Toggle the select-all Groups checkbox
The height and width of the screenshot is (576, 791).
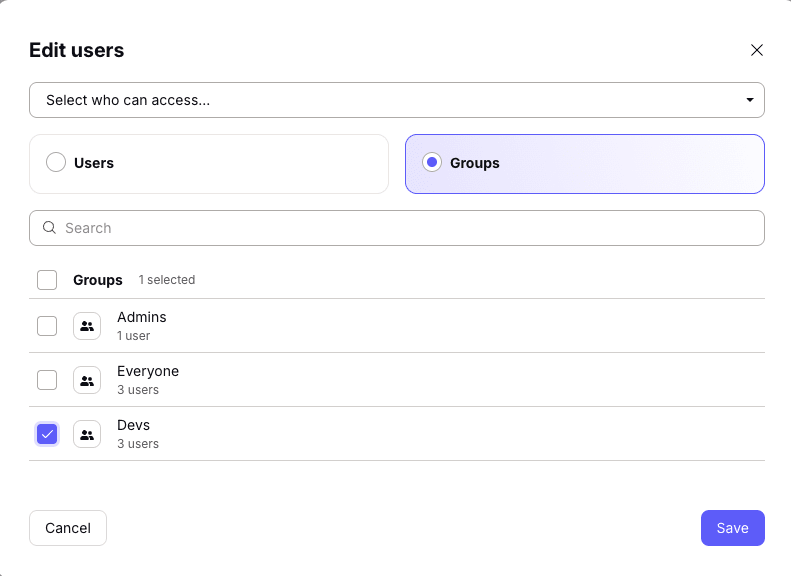(x=47, y=280)
